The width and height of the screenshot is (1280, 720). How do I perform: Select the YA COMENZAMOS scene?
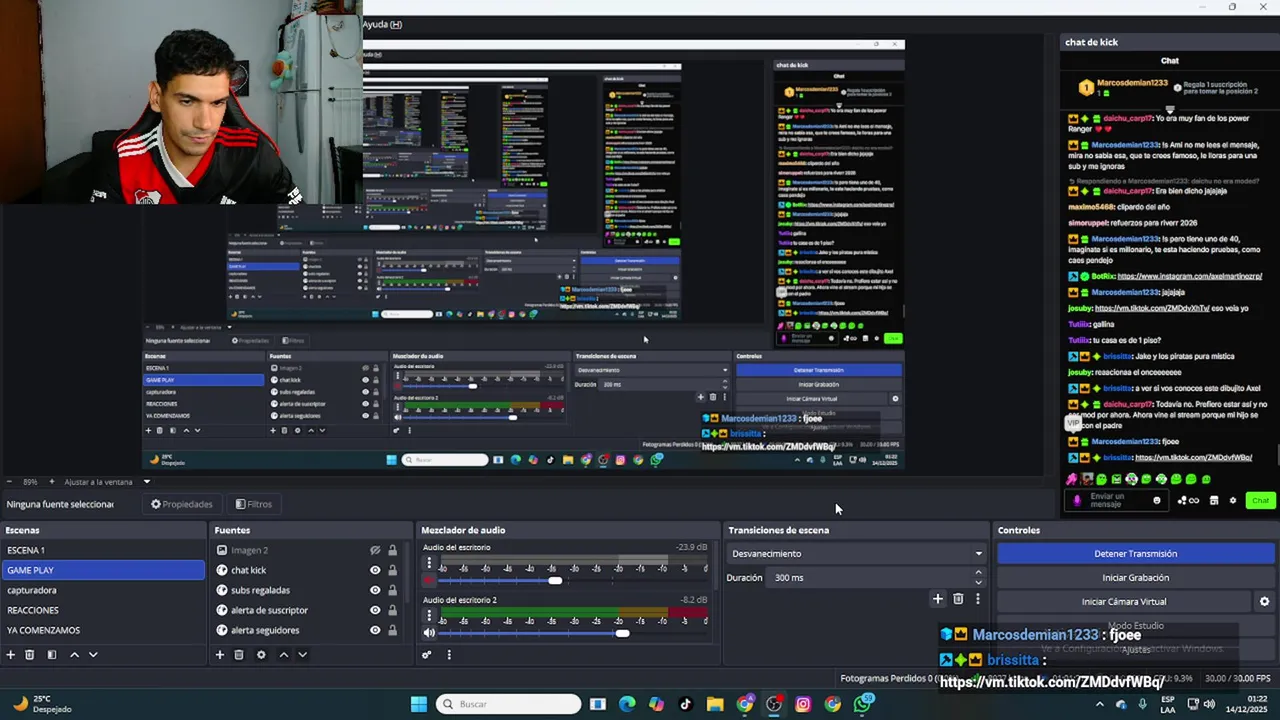coord(103,630)
